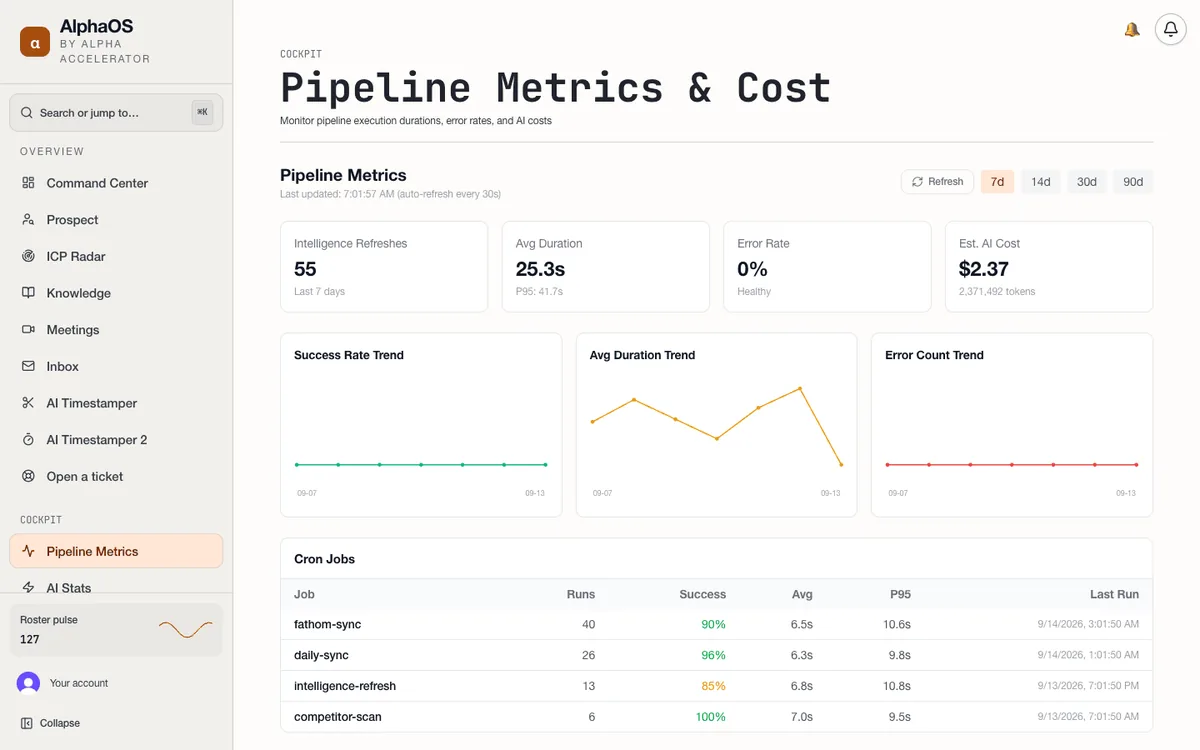Click the Cron Jobs heading
Viewport: 1200px width, 750px height.
point(324,559)
